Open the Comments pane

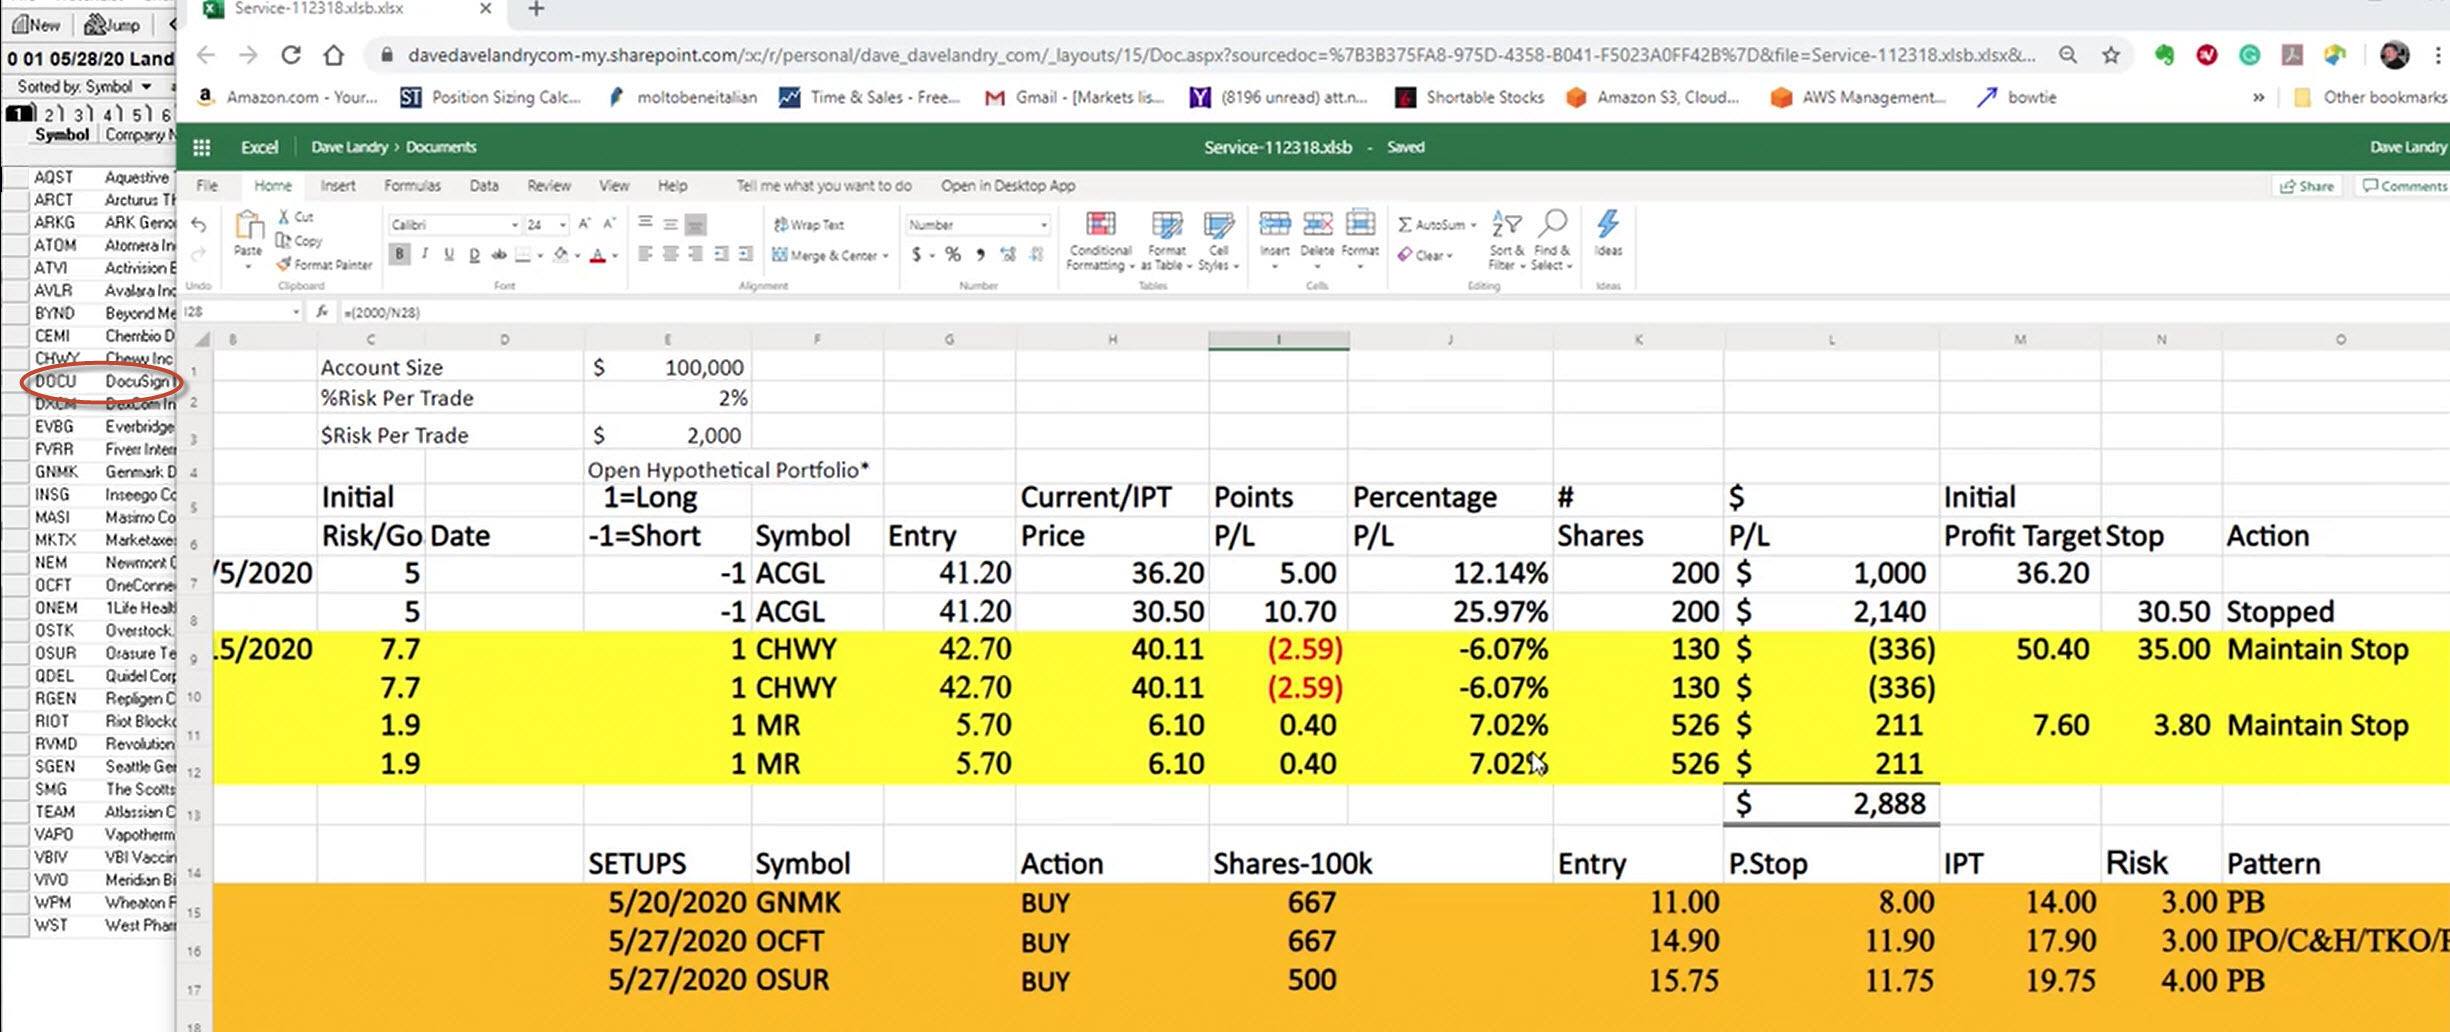[2404, 186]
